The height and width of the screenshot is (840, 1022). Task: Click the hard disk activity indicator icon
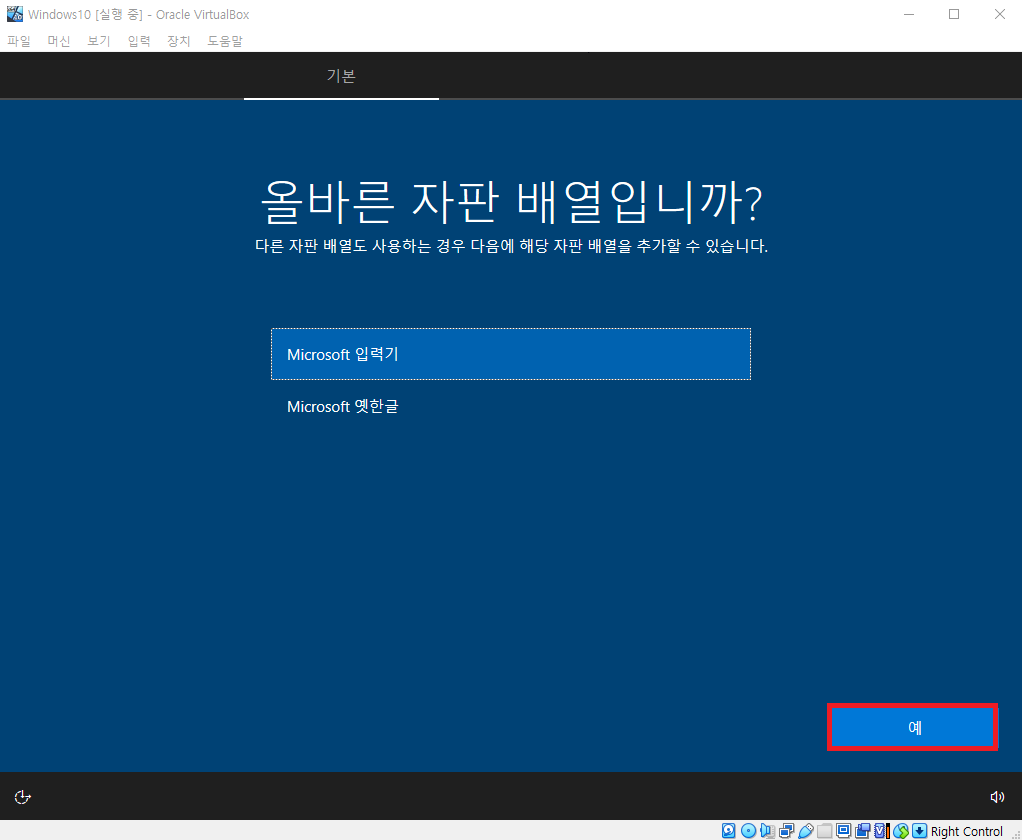[x=729, y=830]
